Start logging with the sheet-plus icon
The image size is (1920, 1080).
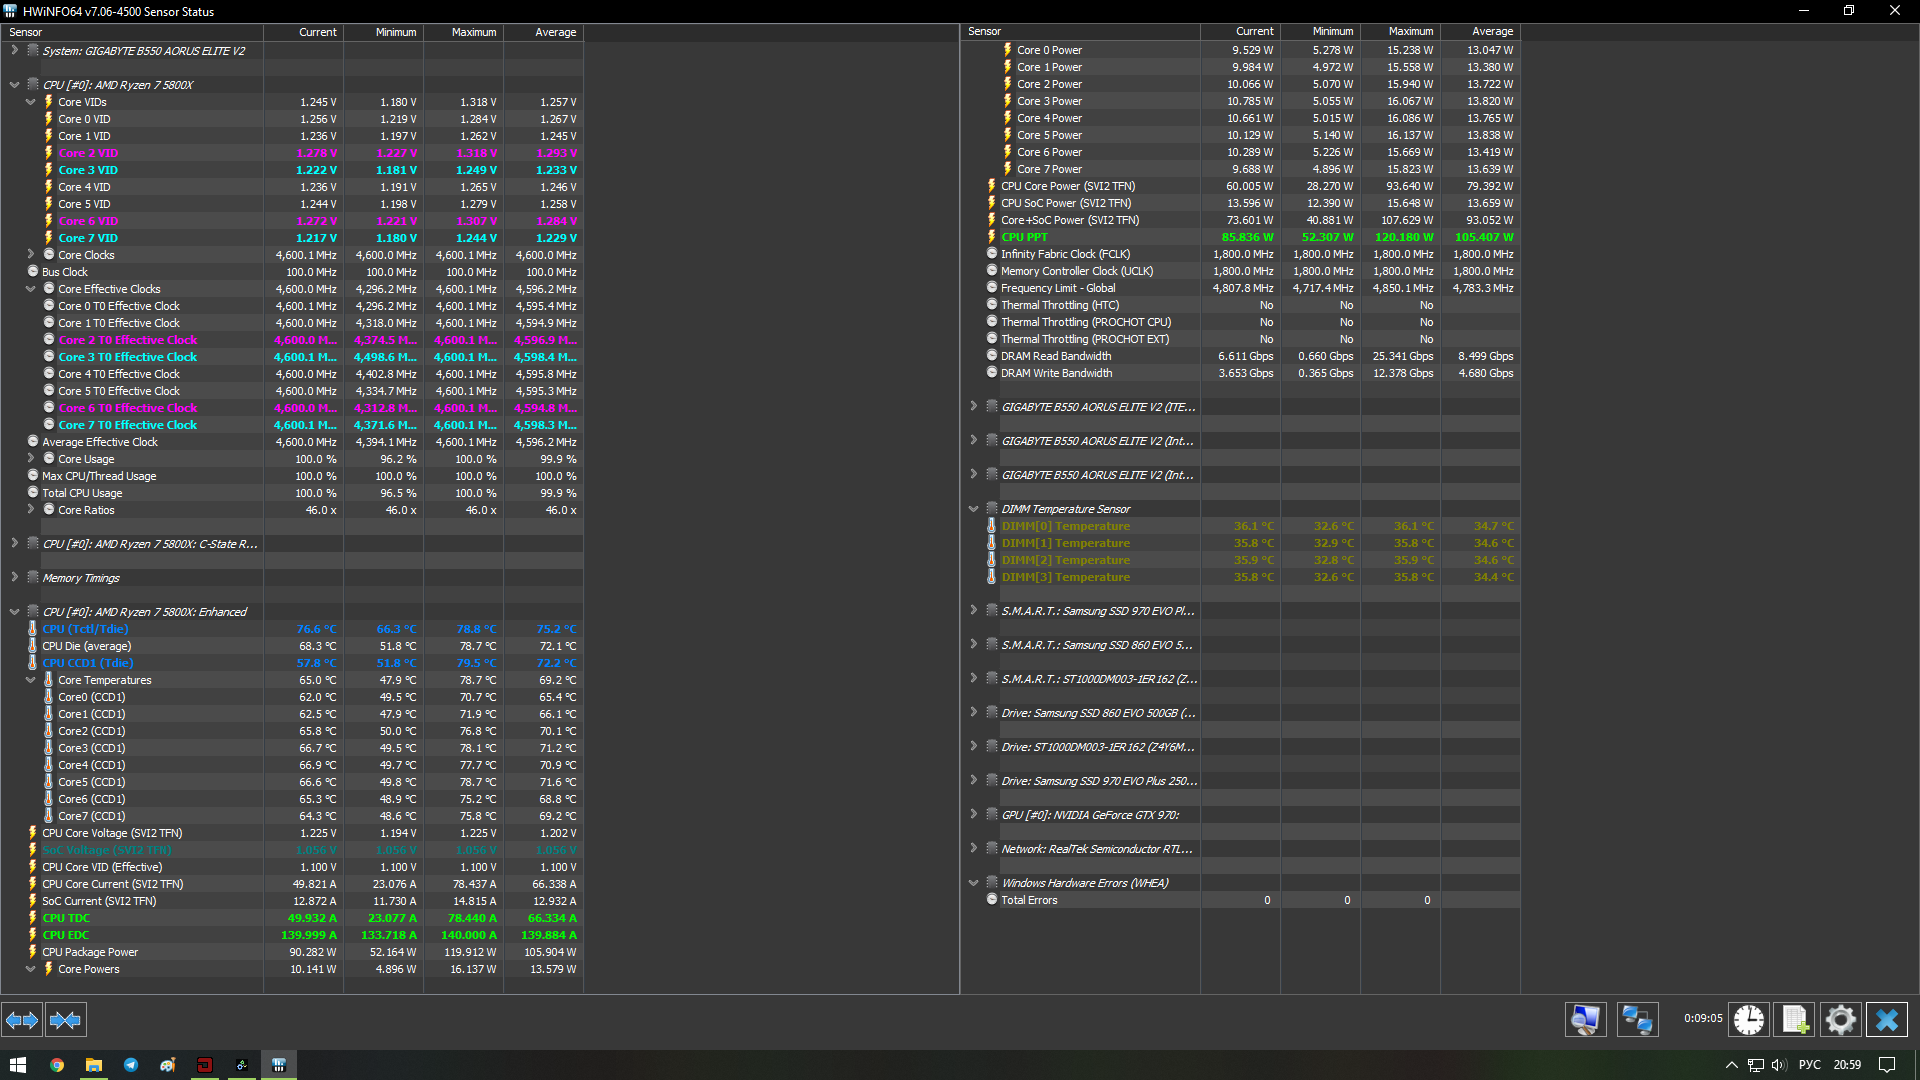[1795, 1019]
